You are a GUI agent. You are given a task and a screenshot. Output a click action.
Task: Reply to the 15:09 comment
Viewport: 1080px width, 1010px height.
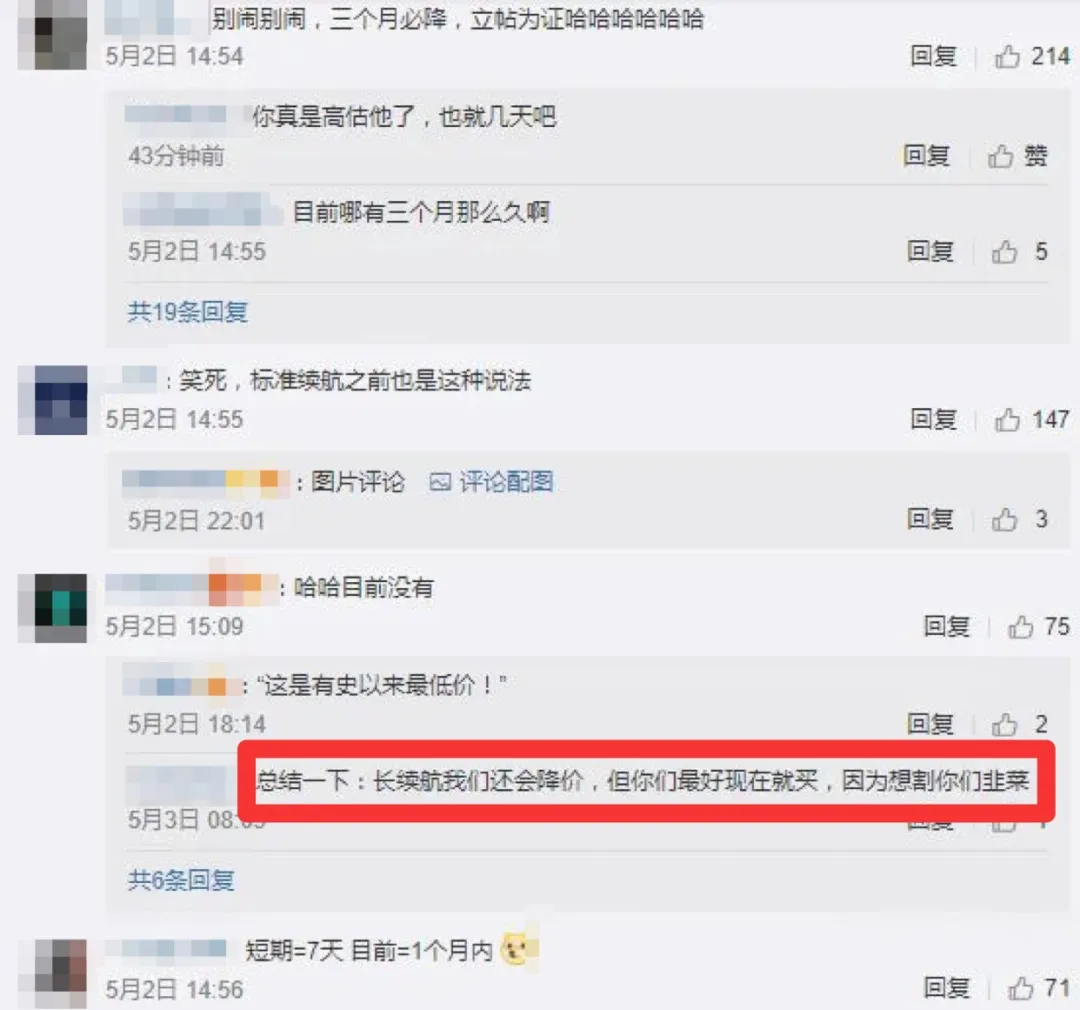click(x=946, y=626)
